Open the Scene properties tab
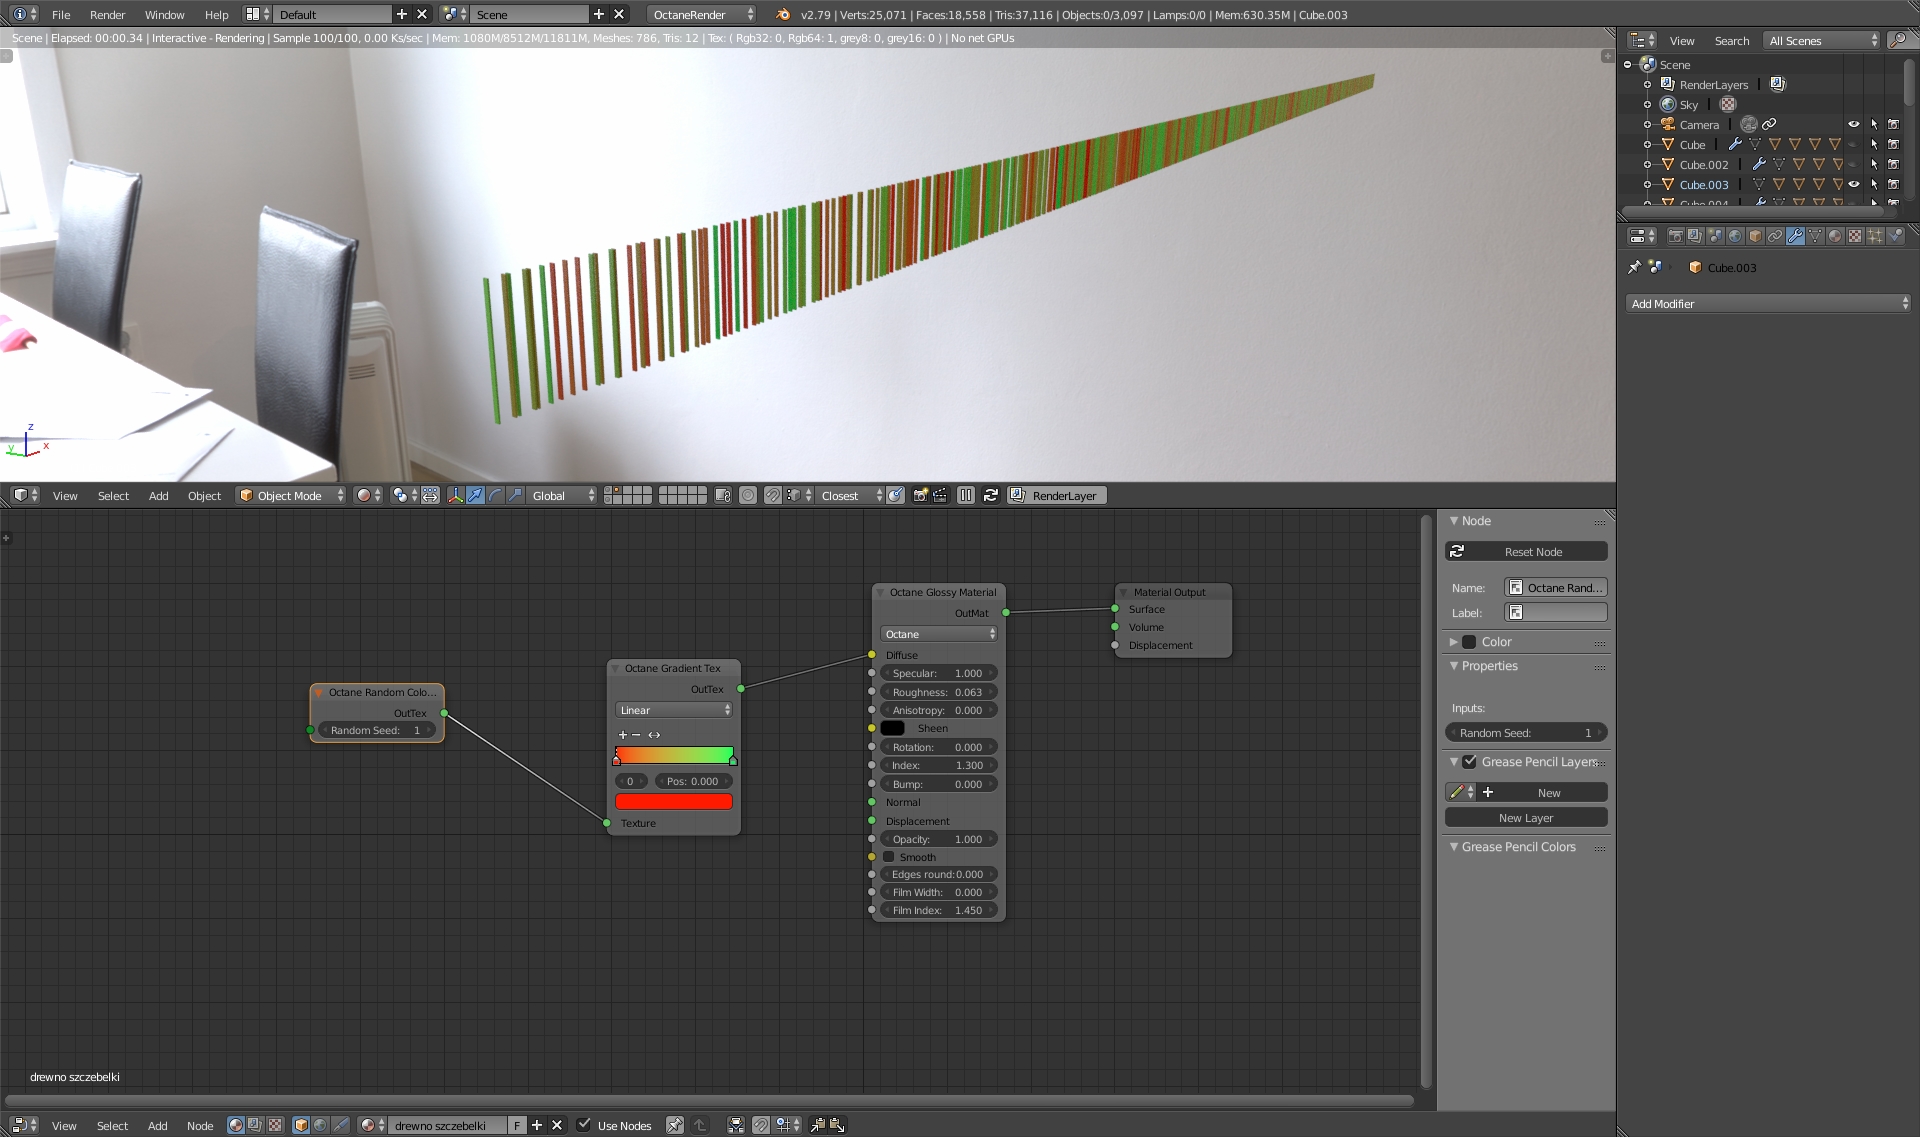Viewport: 1920px width, 1137px height. [1715, 236]
